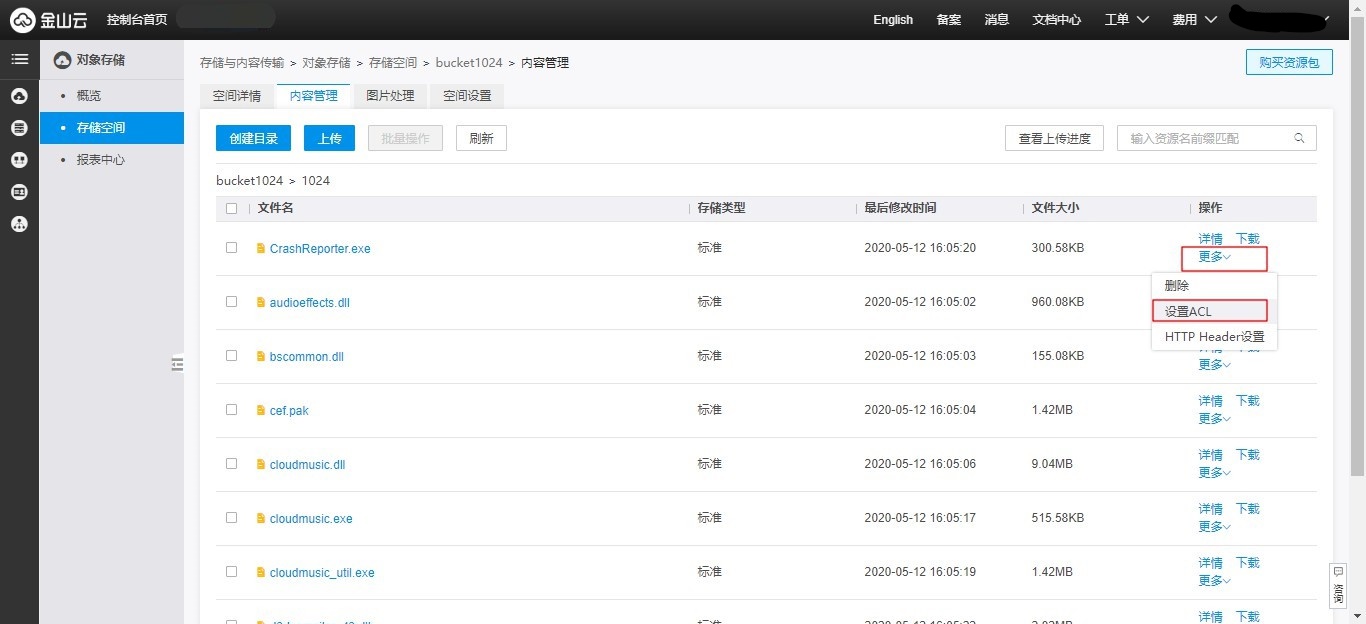Check the audioeffects.dll row checkbox
This screenshot has height=624, width=1366.
[232, 301]
